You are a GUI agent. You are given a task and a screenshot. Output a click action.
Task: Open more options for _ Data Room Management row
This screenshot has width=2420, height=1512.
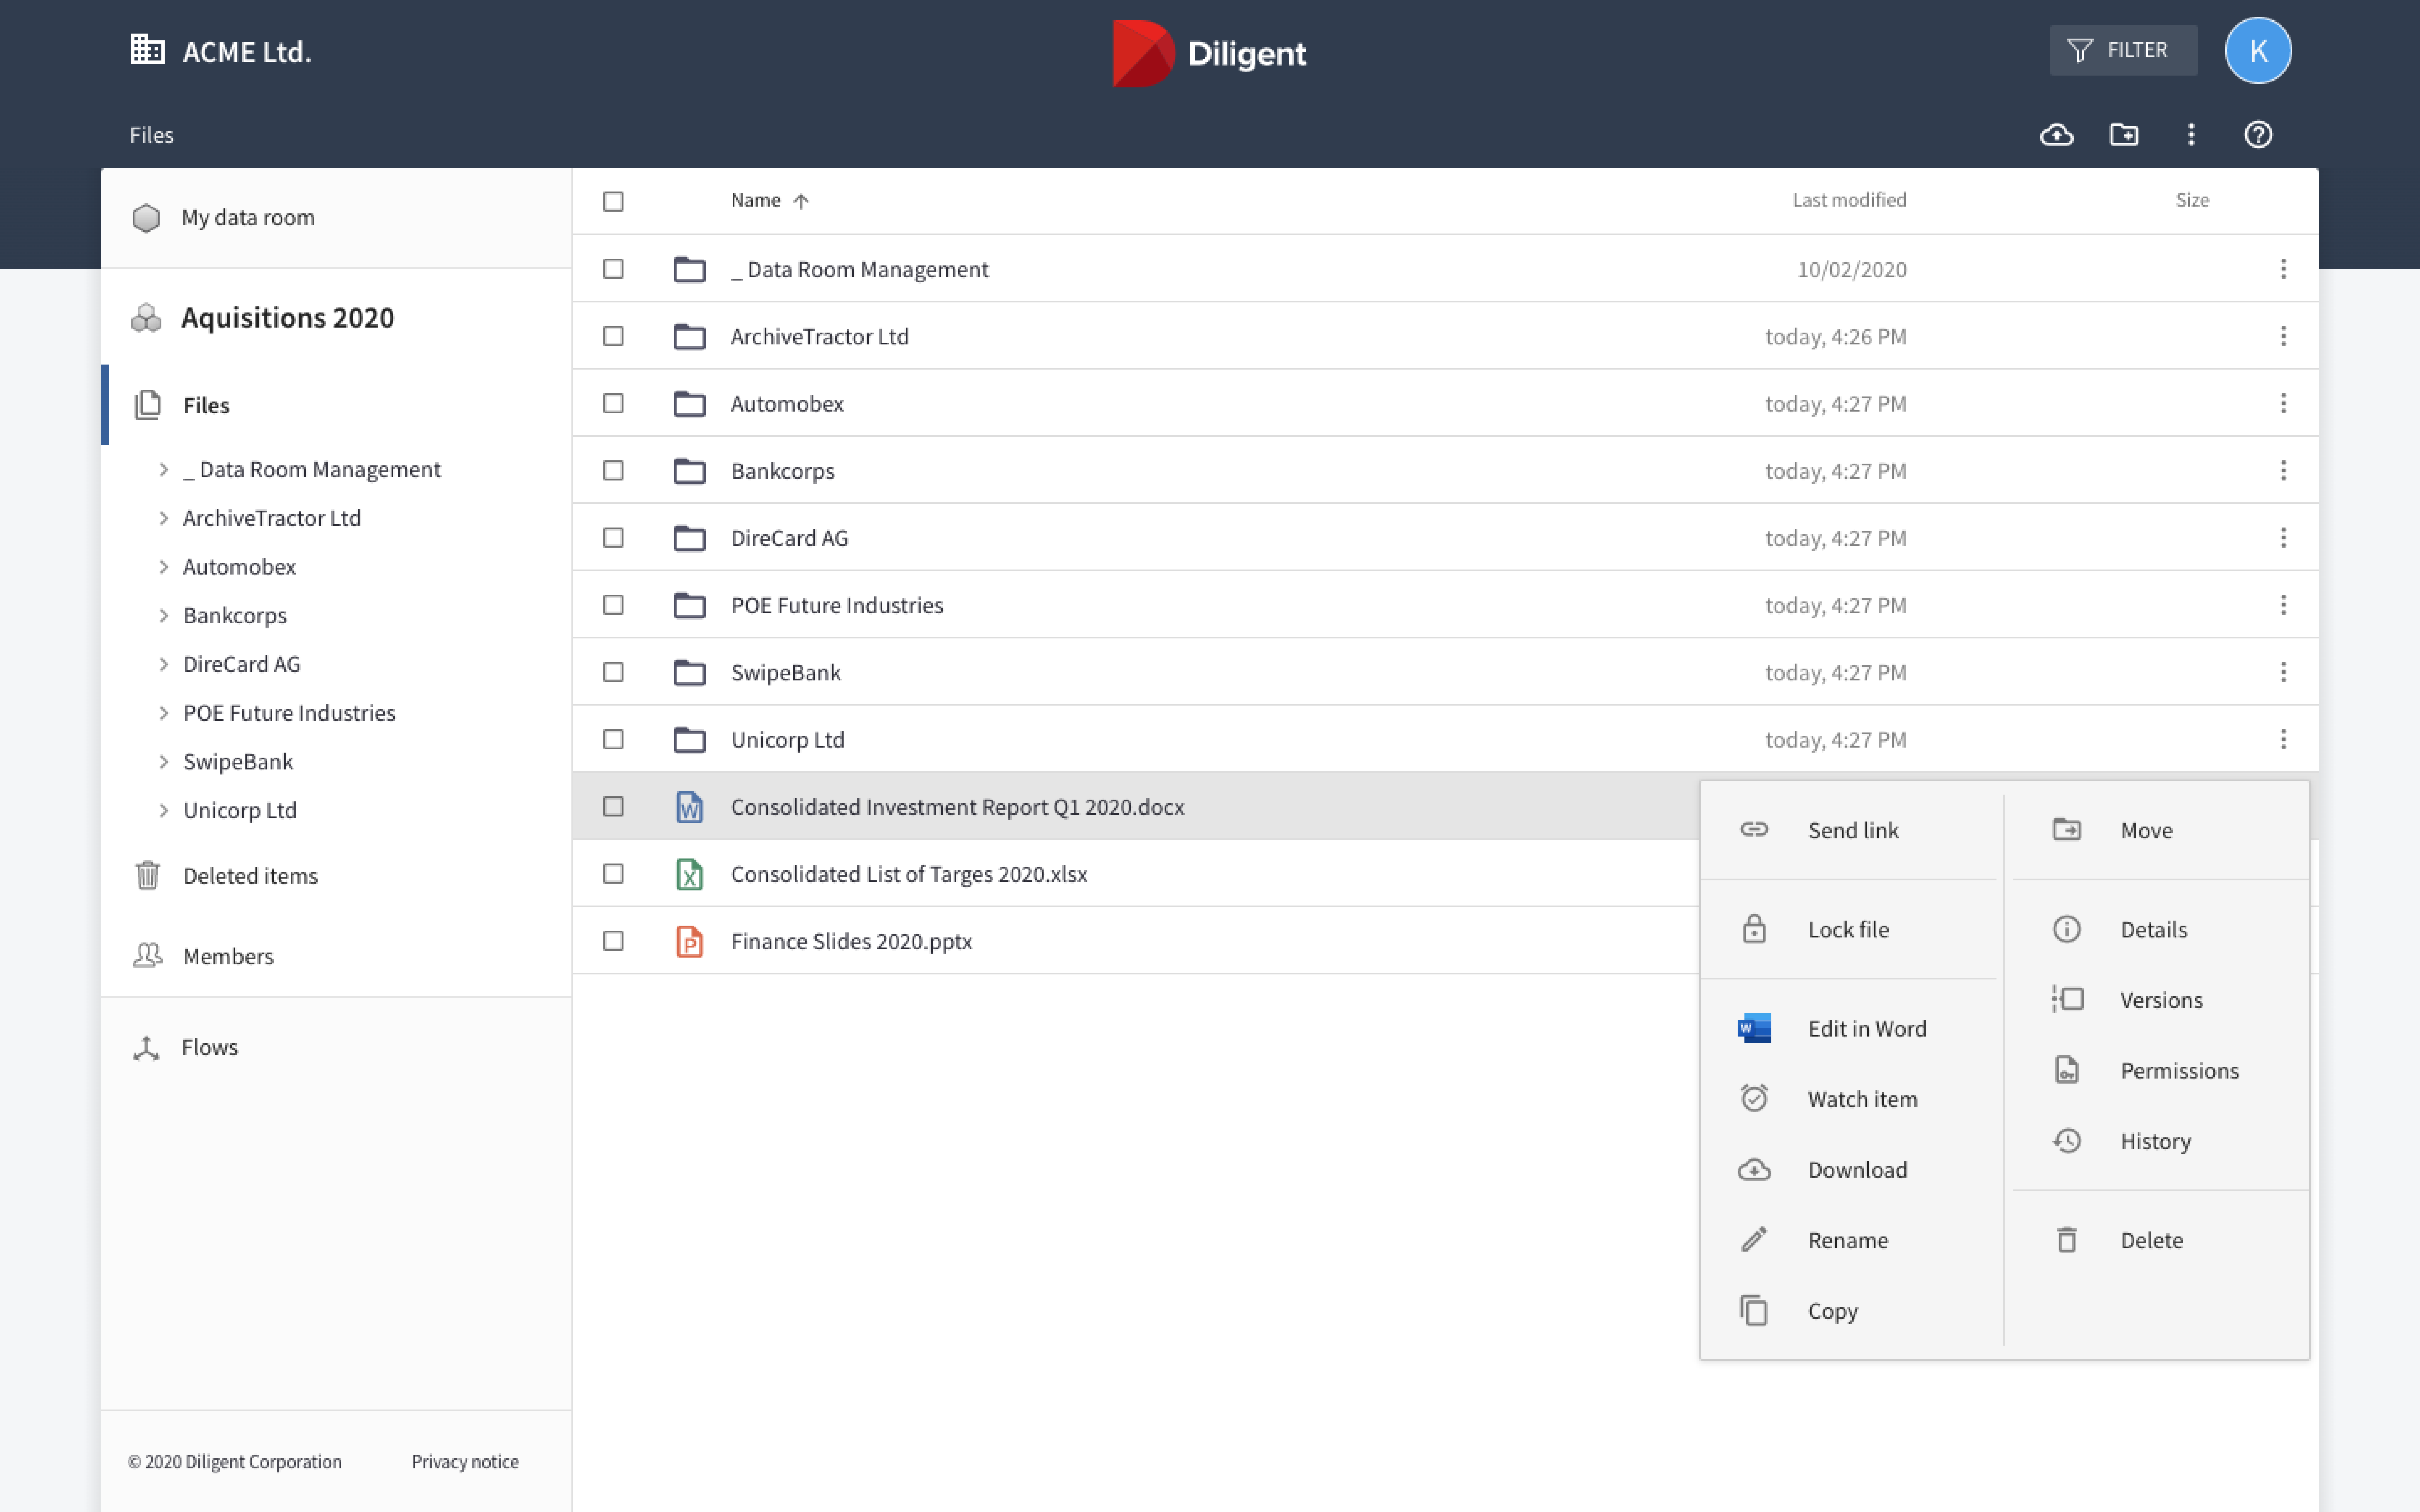coord(2283,269)
